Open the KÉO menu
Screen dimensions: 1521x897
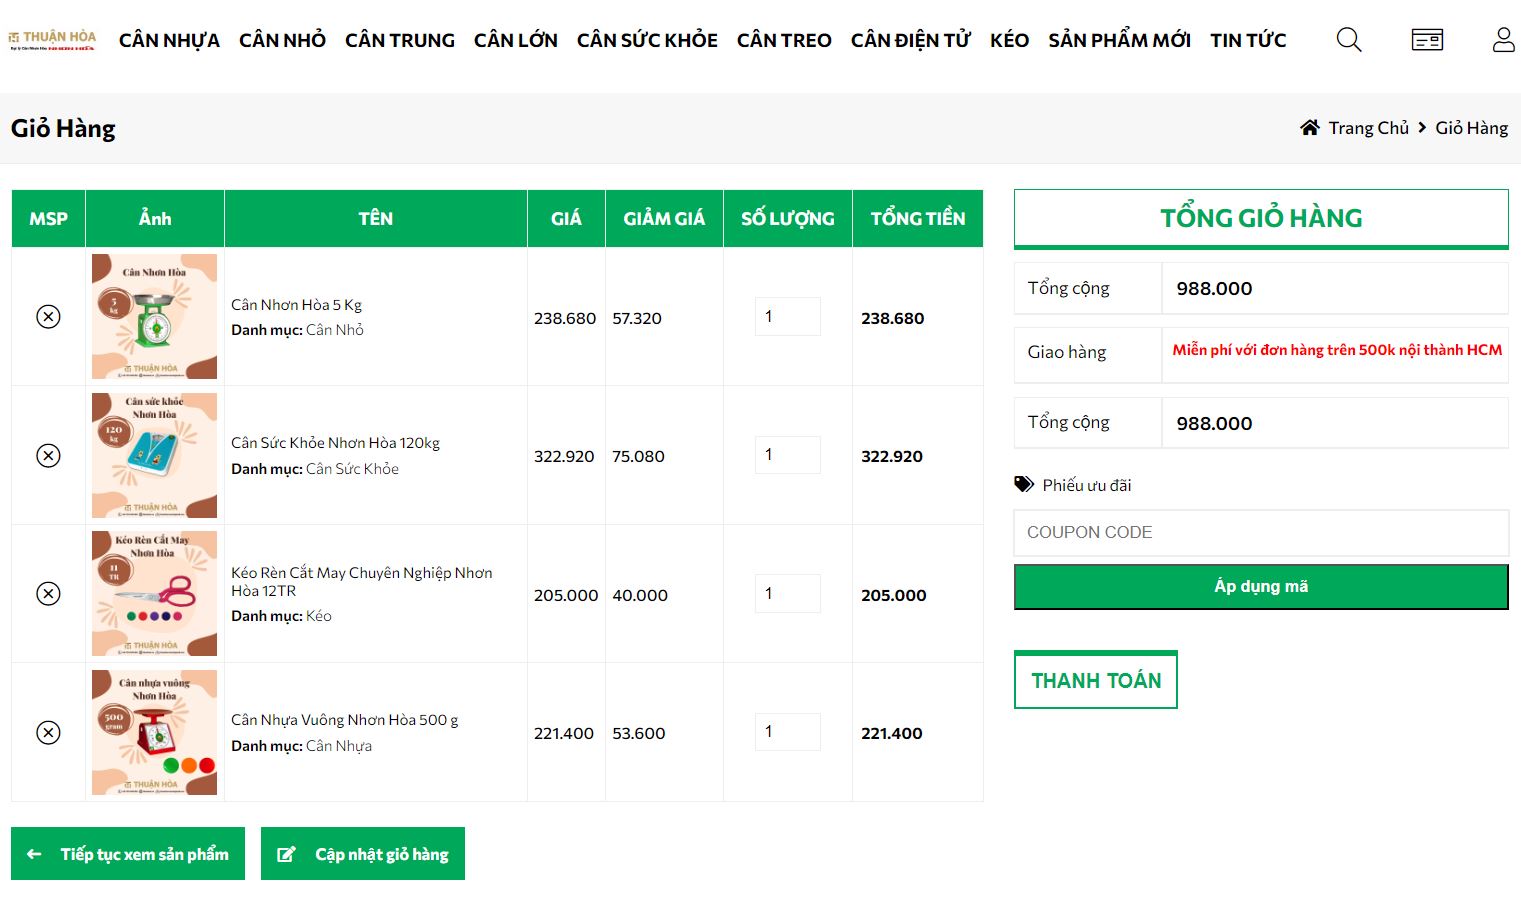click(1009, 40)
